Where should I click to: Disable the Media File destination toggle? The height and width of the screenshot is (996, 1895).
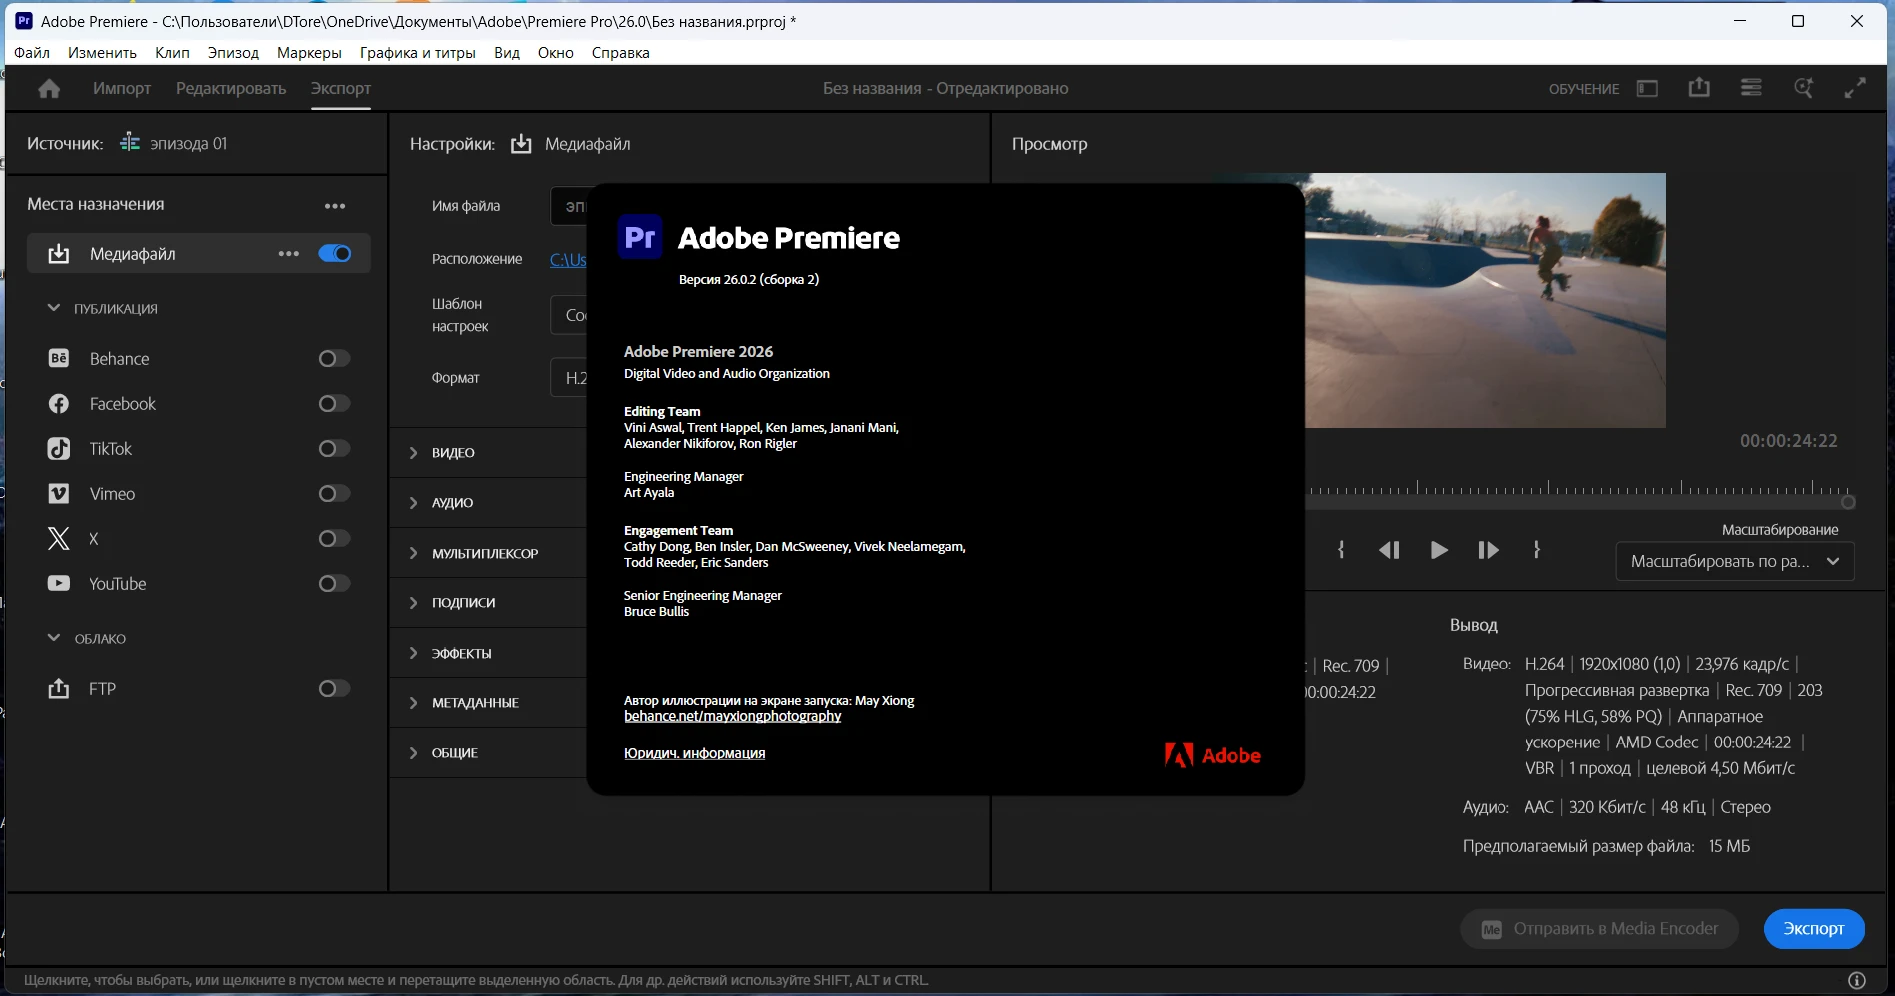[x=334, y=254]
